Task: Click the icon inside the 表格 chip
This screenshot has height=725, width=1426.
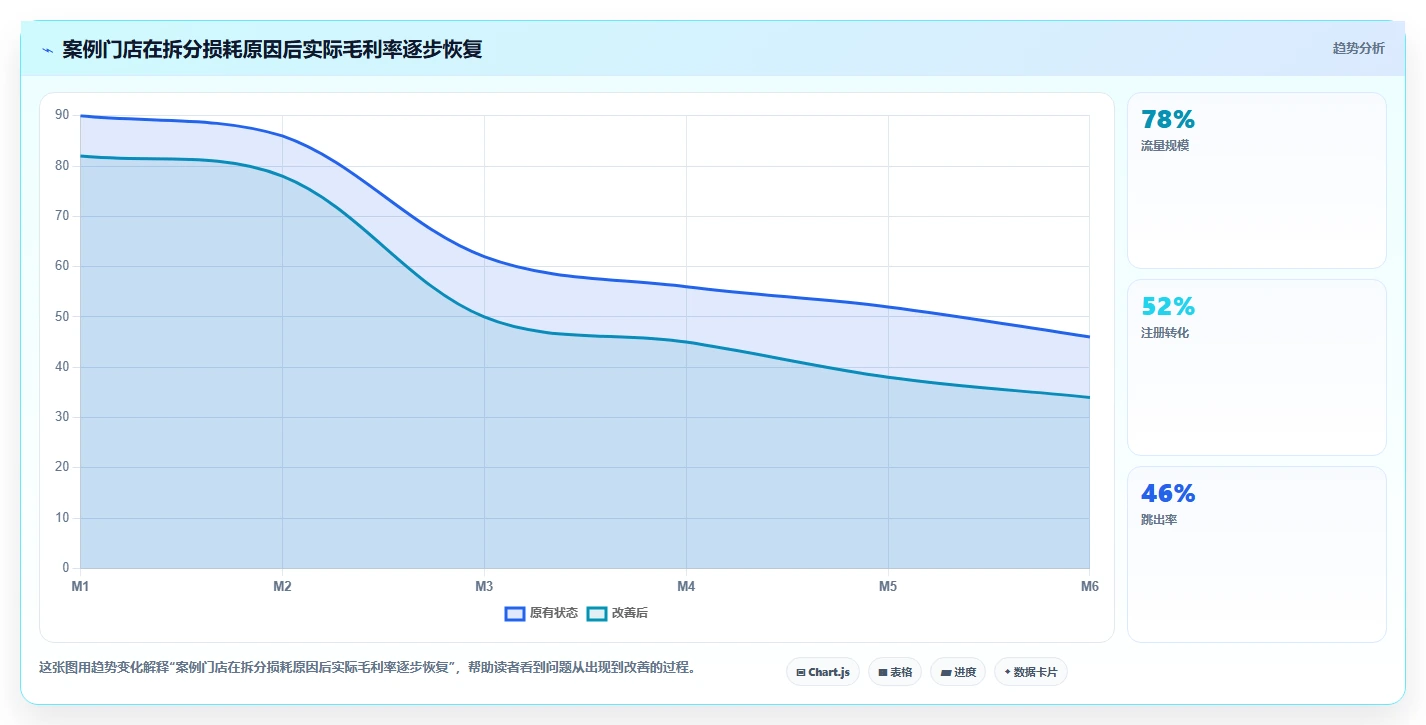Action: tap(883, 673)
